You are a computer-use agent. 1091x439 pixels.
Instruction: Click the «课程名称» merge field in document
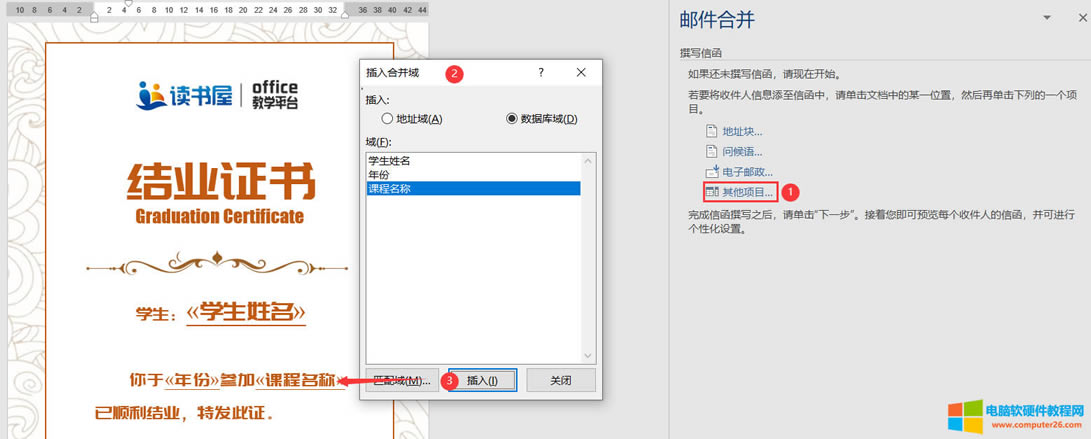[300, 380]
